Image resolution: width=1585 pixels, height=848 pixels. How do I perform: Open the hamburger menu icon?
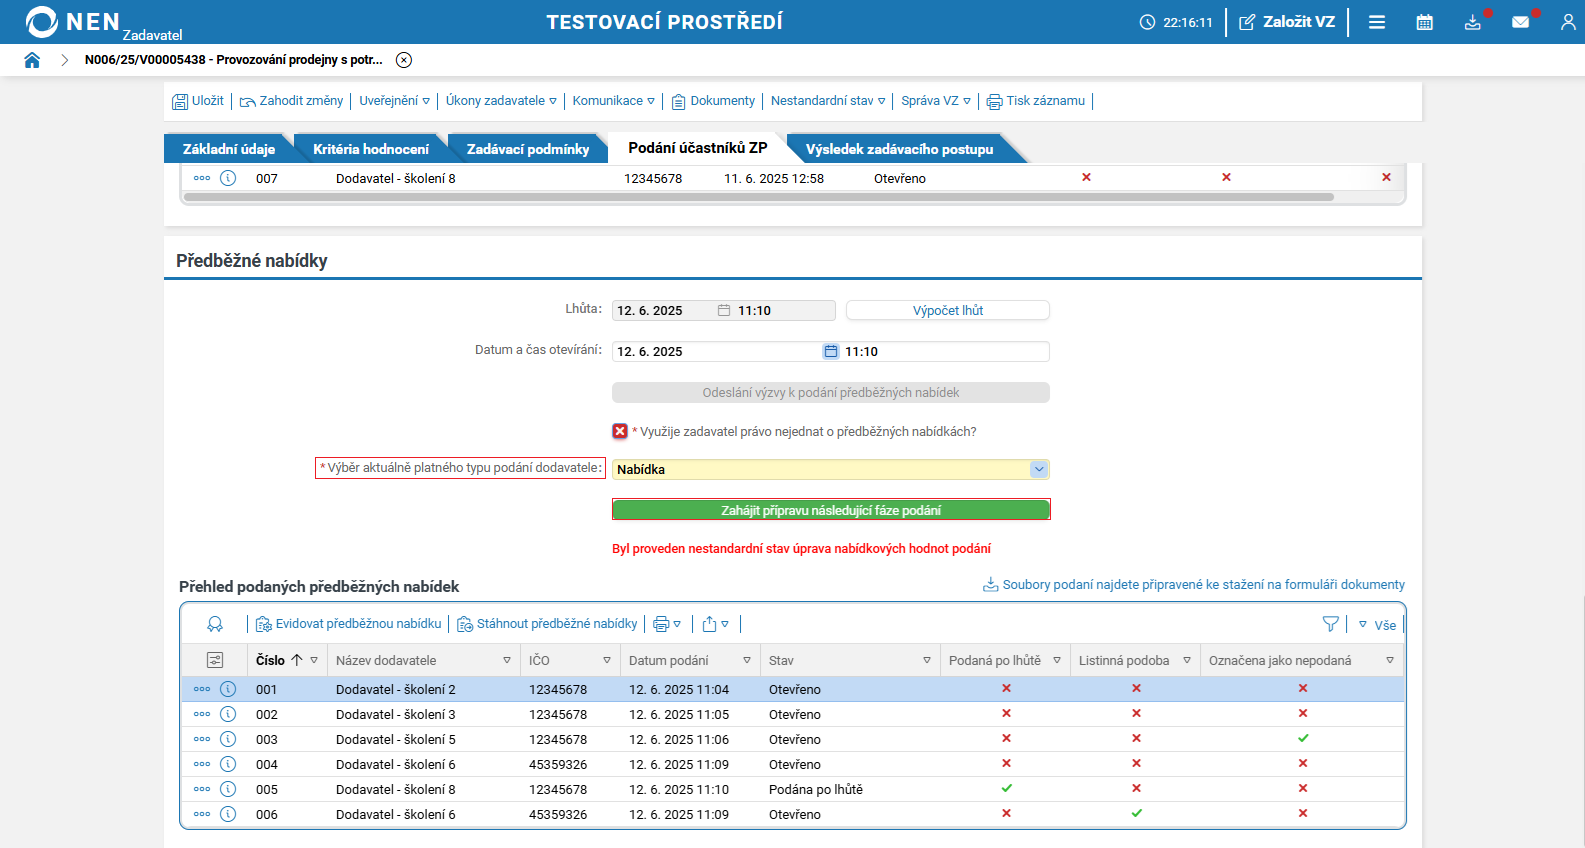pyautogui.click(x=1377, y=22)
